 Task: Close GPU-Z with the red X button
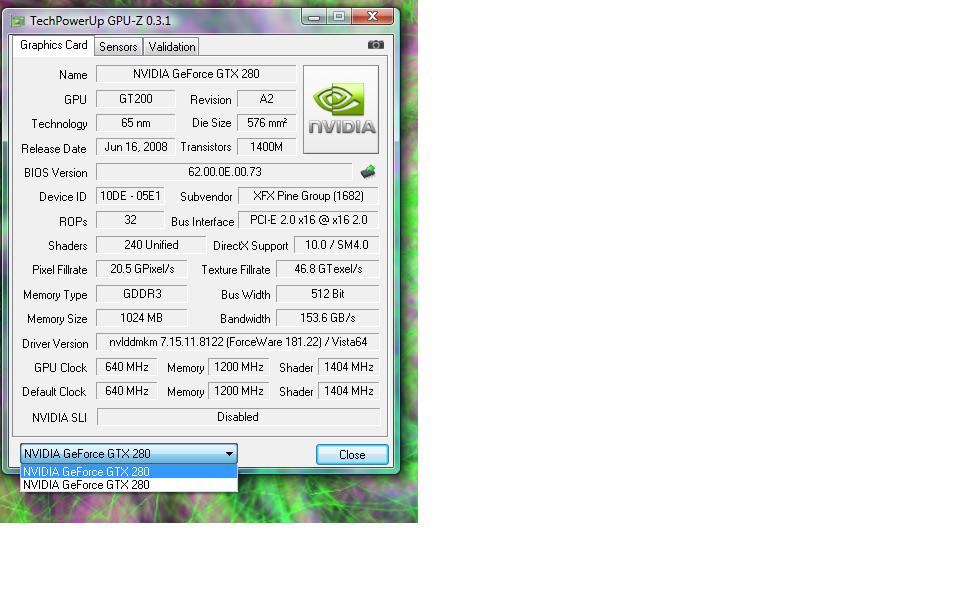tap(372, 17)
